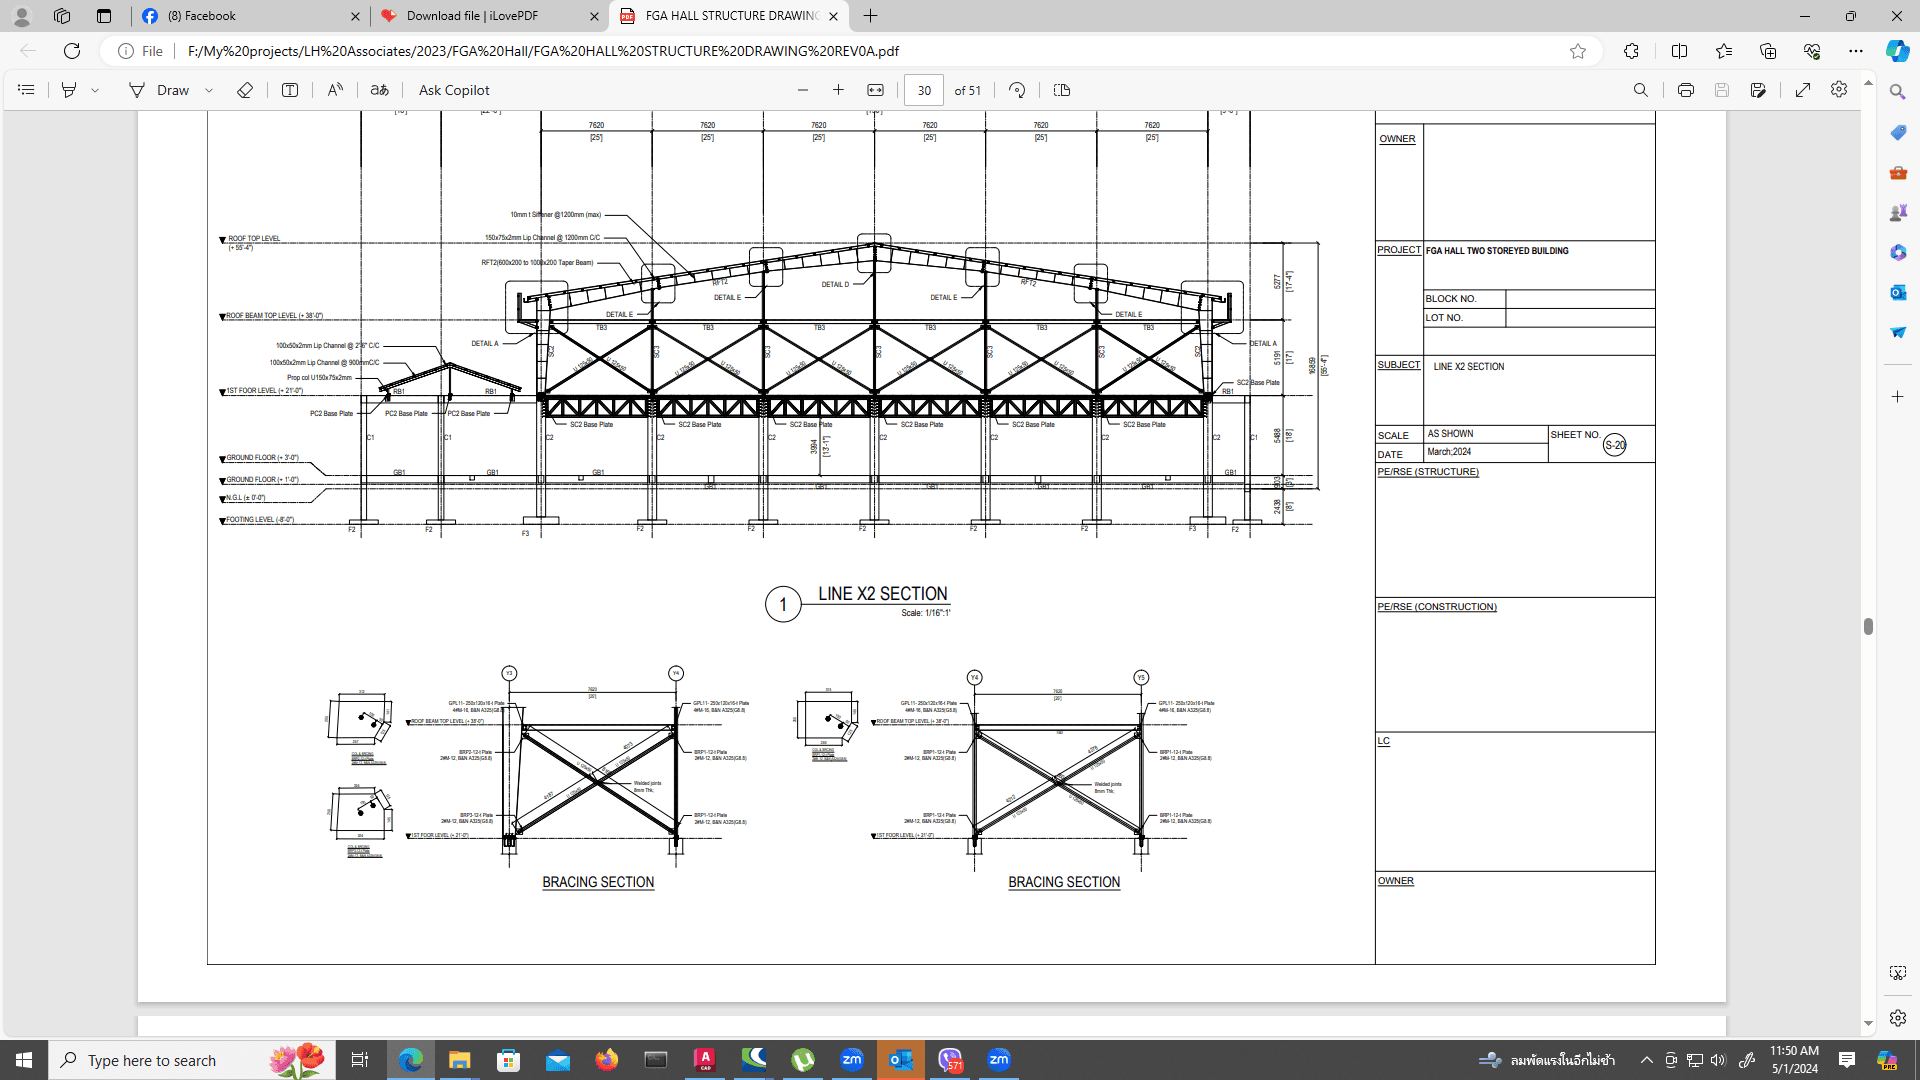Rotate the PDF page
The width and height of the screenshot is (1920, 1080).
1017,90
